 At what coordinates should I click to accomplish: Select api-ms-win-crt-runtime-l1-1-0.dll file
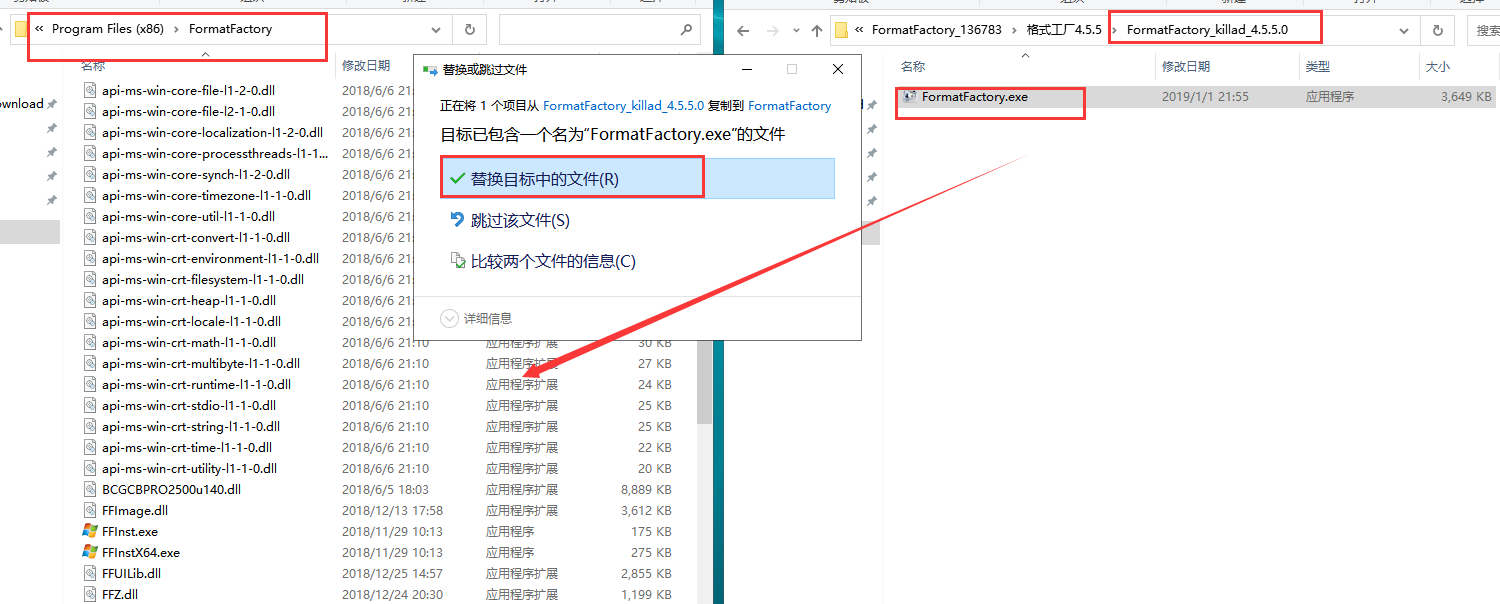point(196,384)
